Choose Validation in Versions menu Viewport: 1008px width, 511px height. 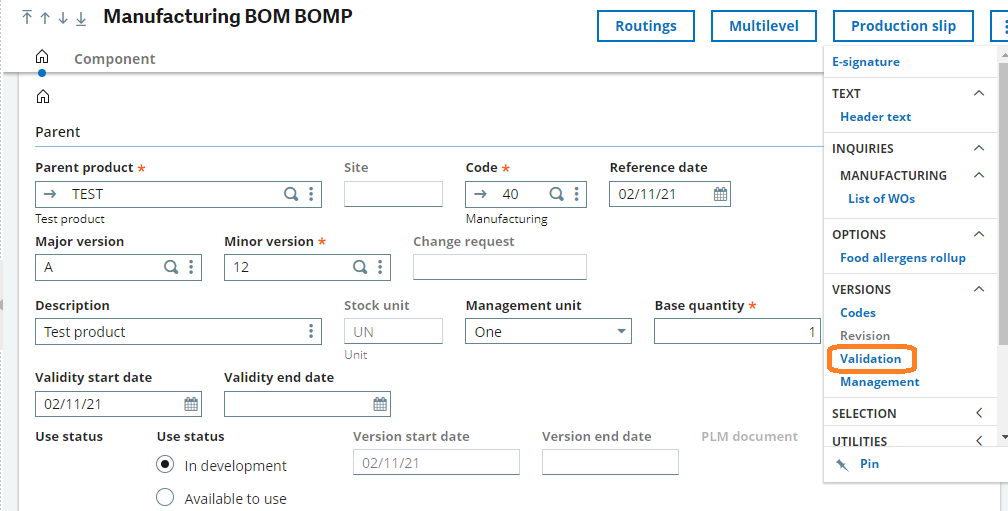[x=870, y=359]
